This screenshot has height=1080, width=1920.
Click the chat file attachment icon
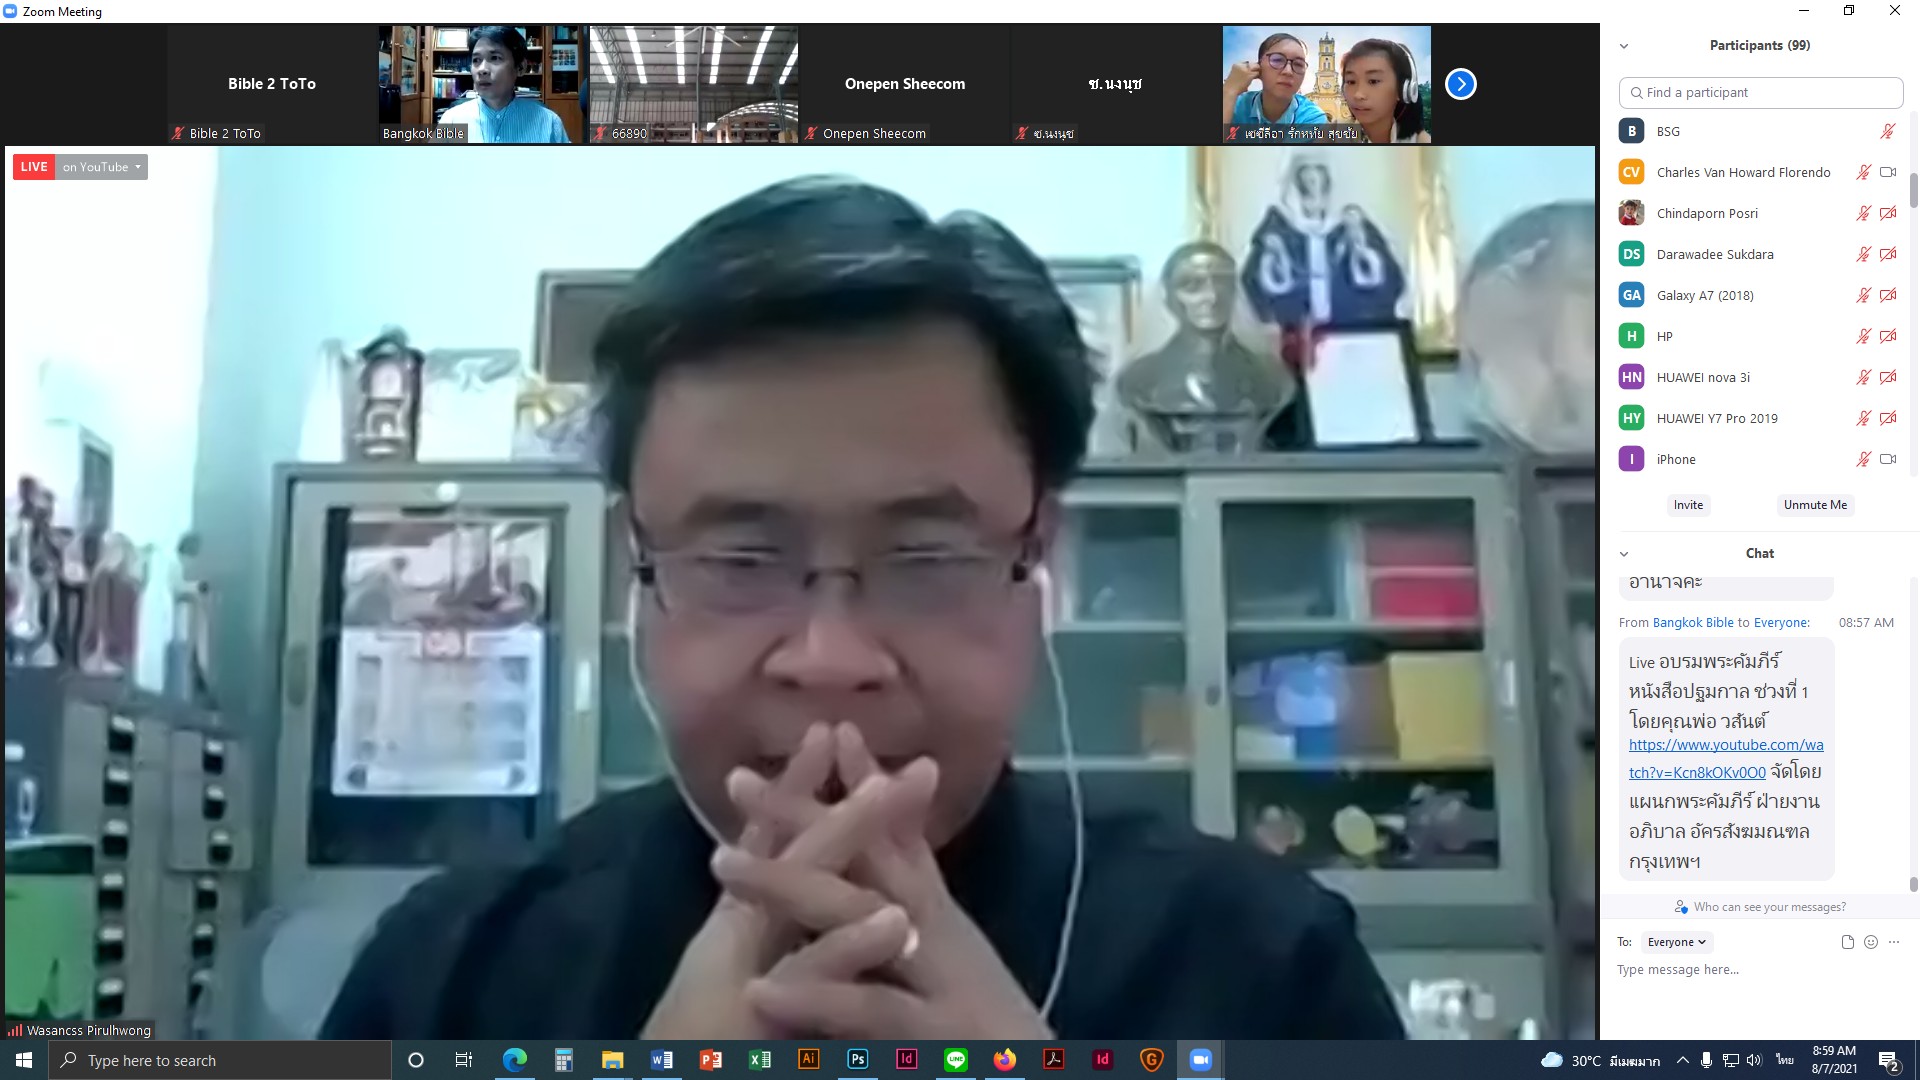[x=1847, y=942]
